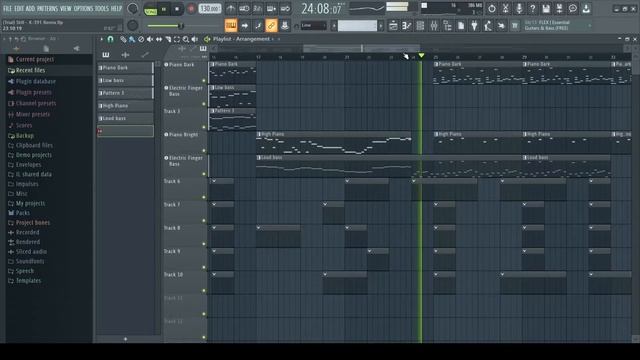Open the Playlist window icon
Image resolution: width=640 pixels, height=360 pixels.
[x=393, y=26]
